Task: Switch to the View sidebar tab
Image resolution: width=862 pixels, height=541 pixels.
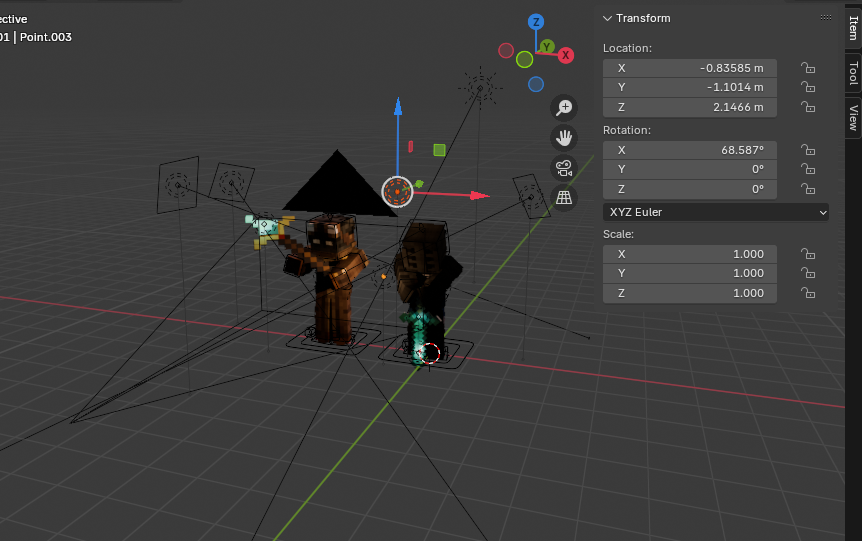Action: point(853,117)
